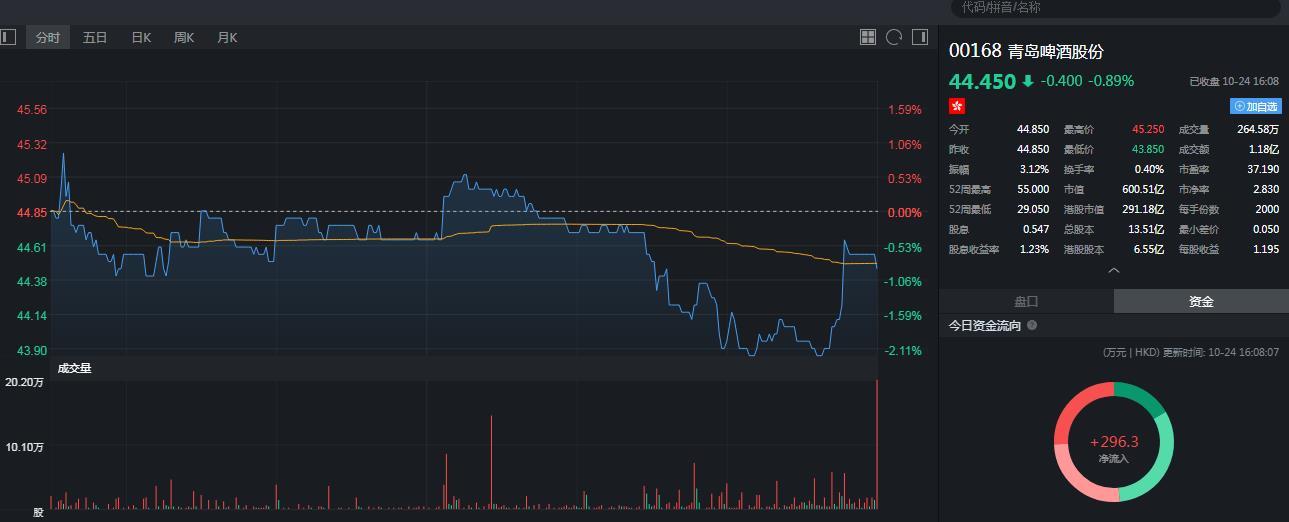This screenshot has height=522, width=1289.
Task: Select the 日K candlestick view
Action: tap(141, 38)
